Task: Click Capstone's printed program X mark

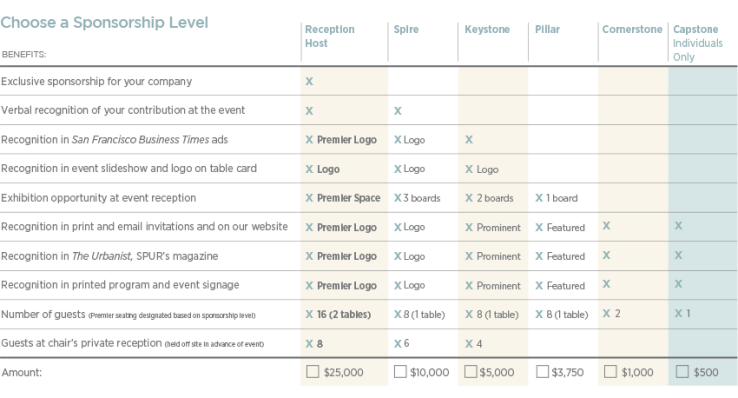Action: [x=678, y=284]
